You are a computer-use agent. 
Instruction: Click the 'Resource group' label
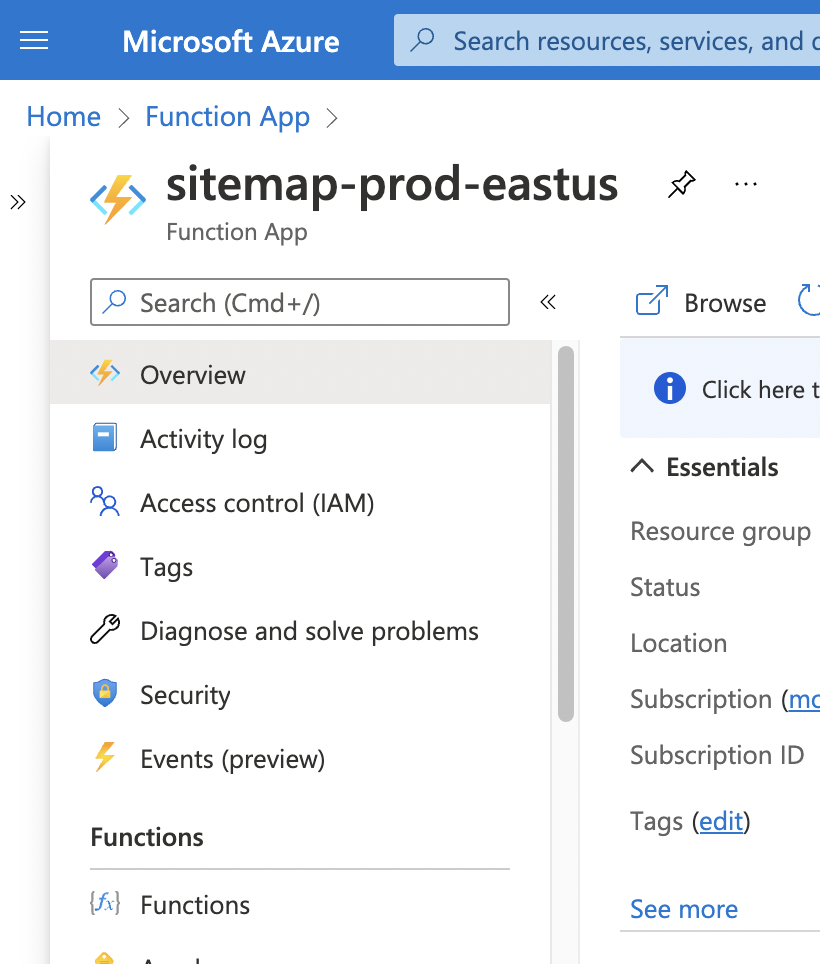point(720,532)
